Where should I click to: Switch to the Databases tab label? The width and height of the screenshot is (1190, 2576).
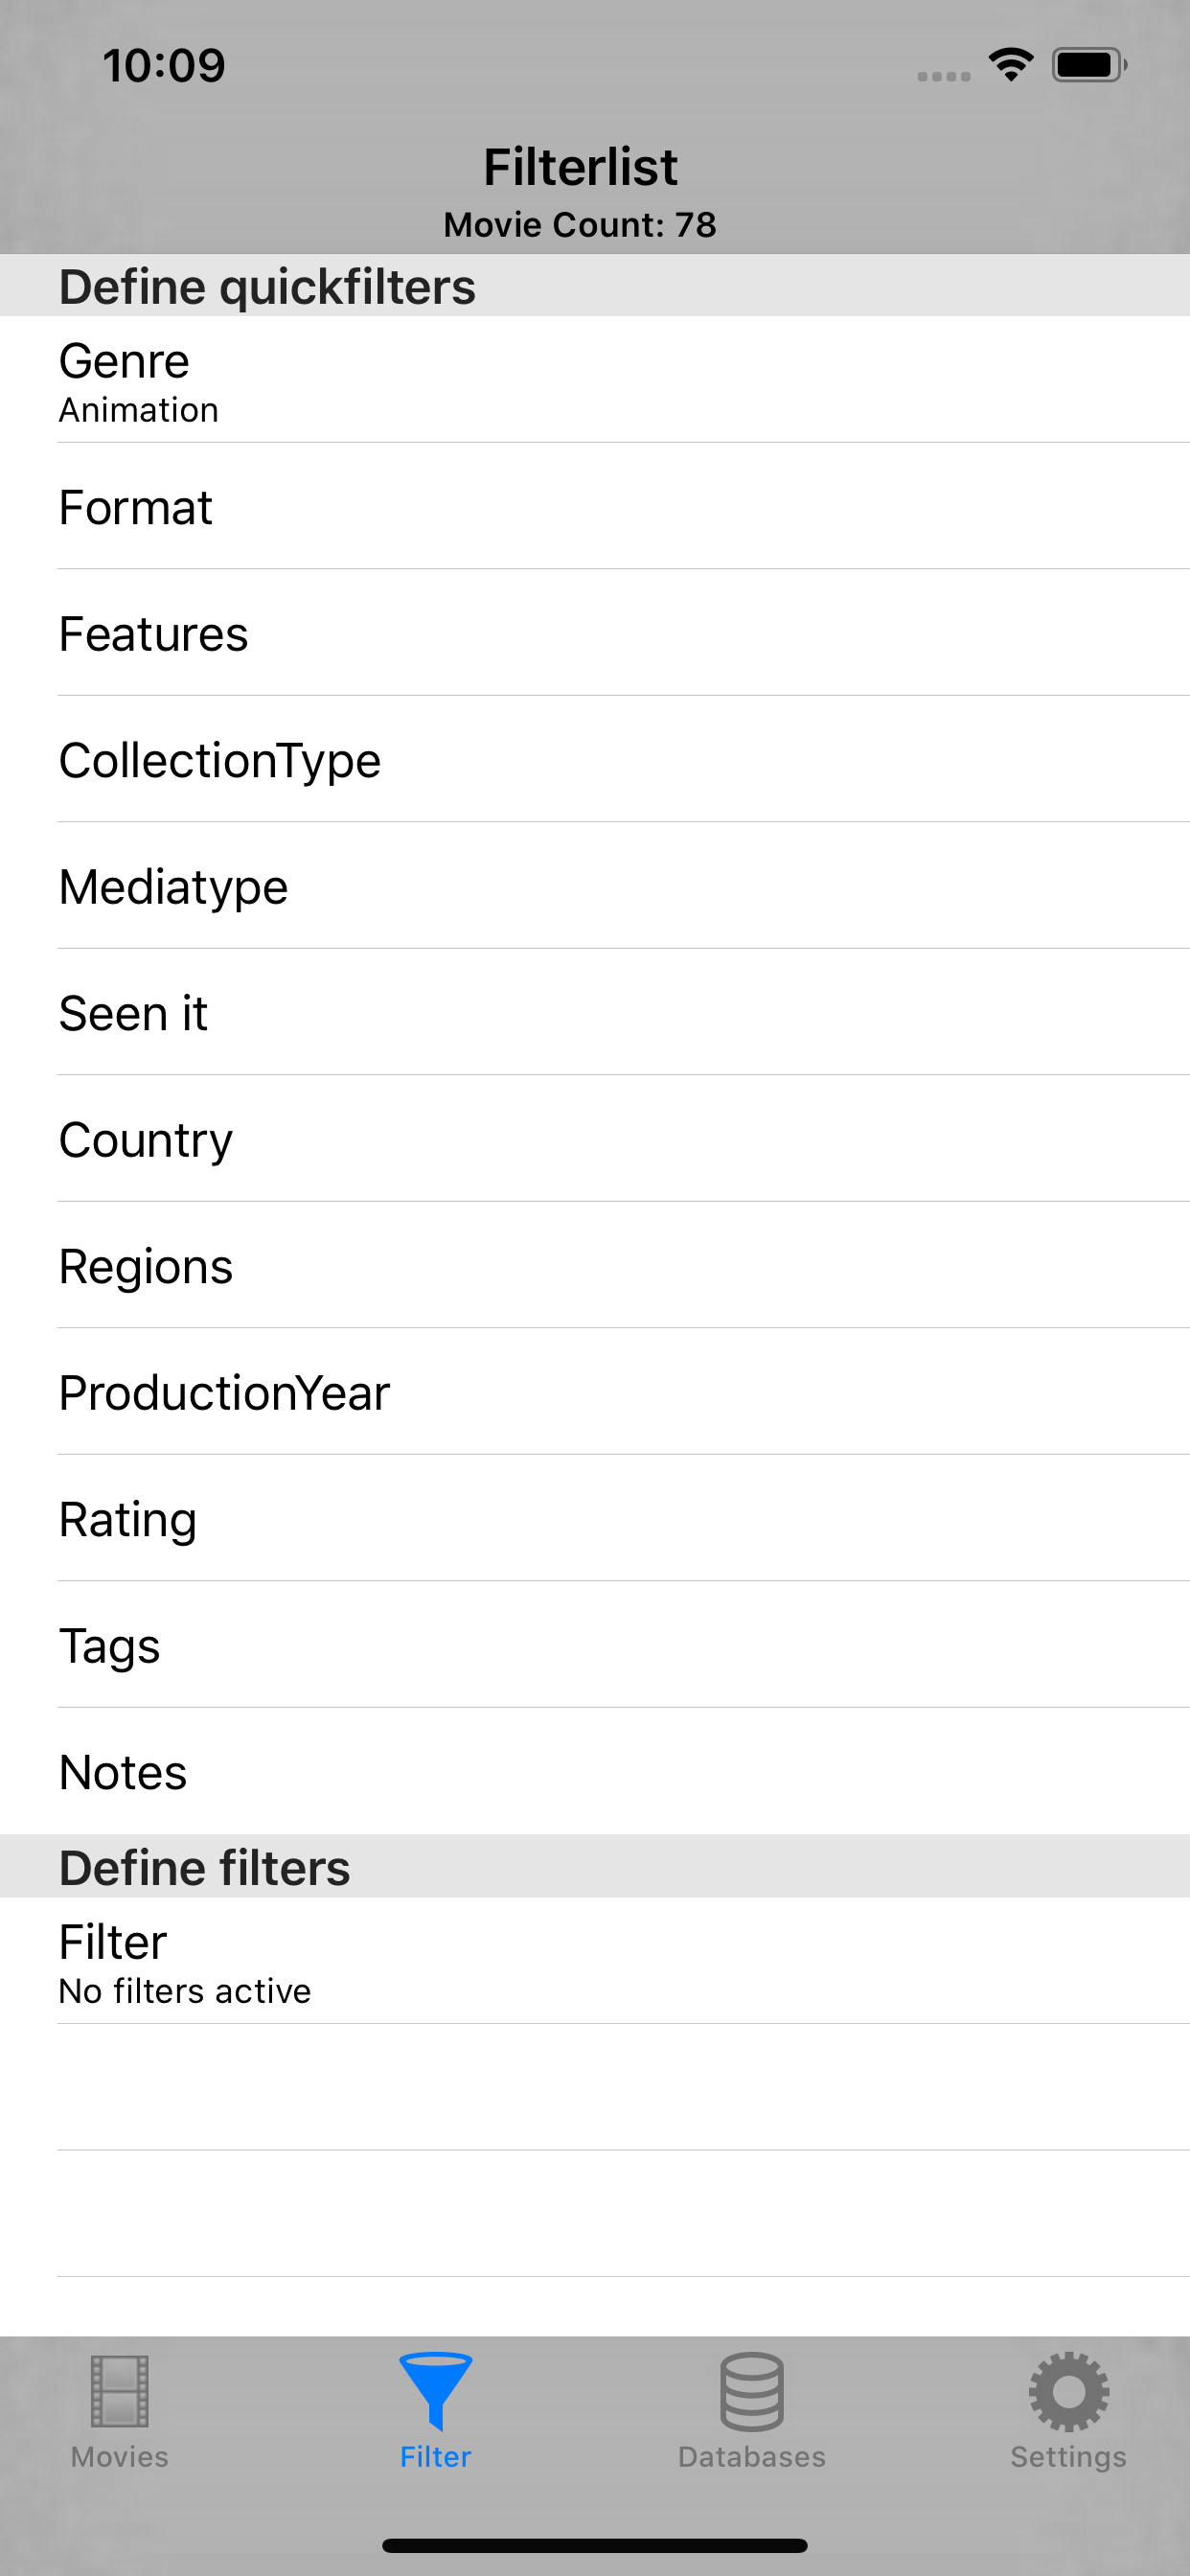751,2457
